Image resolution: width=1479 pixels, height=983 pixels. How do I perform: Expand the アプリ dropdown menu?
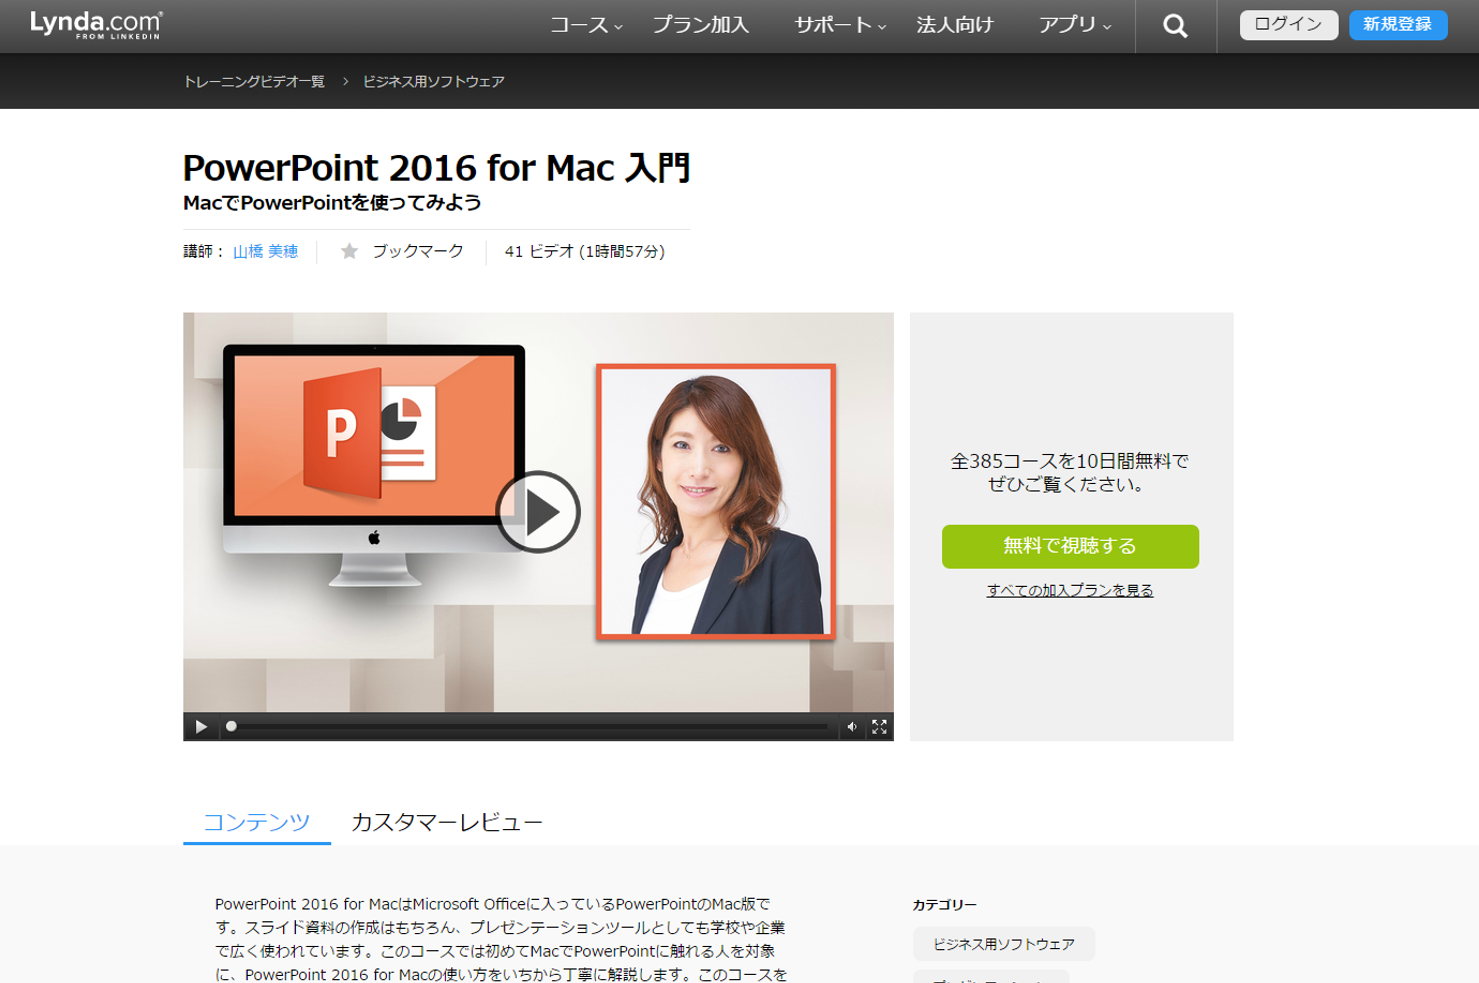[1074, 25]
